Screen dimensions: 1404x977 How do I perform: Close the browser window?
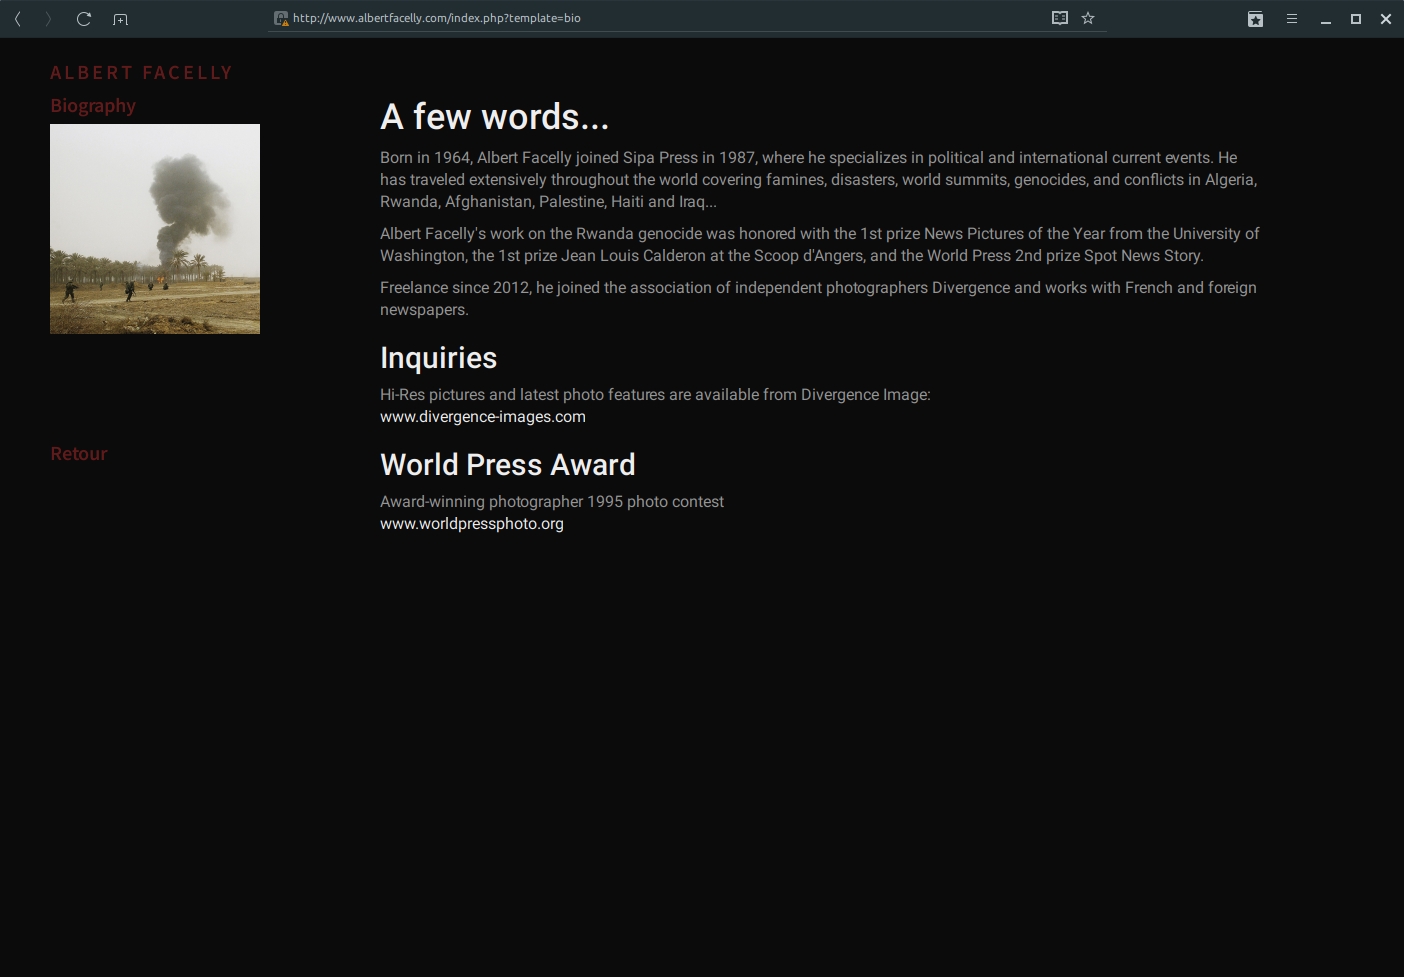1386,19
